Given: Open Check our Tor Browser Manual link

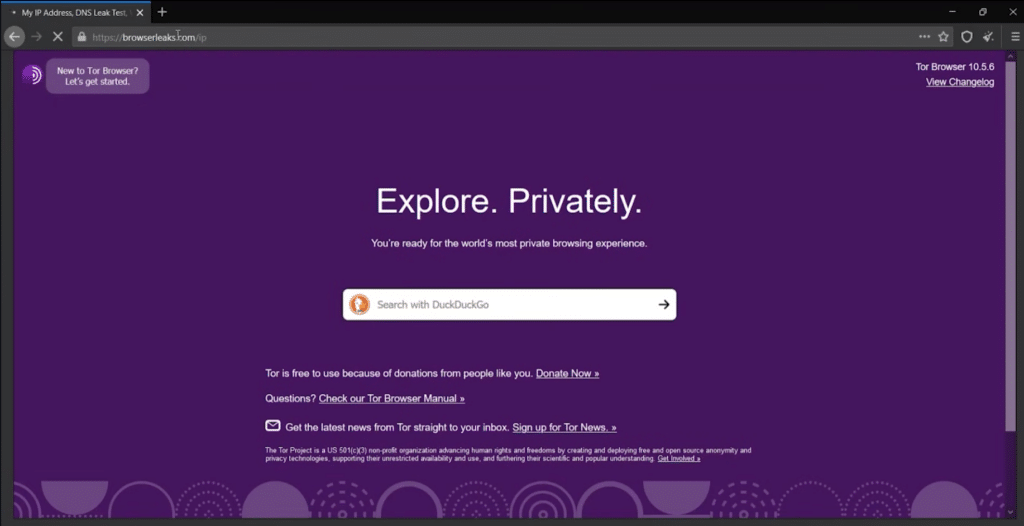Looking at the screenshot, I should click(392, 398).
